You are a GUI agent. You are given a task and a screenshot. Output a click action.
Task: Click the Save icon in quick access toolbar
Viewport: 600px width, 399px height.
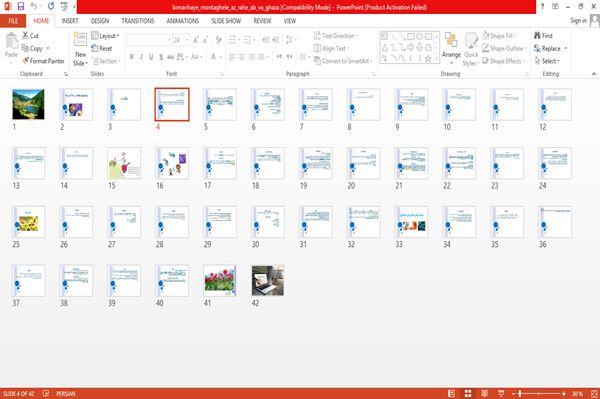pyautogui.click(x=21, y=6)
